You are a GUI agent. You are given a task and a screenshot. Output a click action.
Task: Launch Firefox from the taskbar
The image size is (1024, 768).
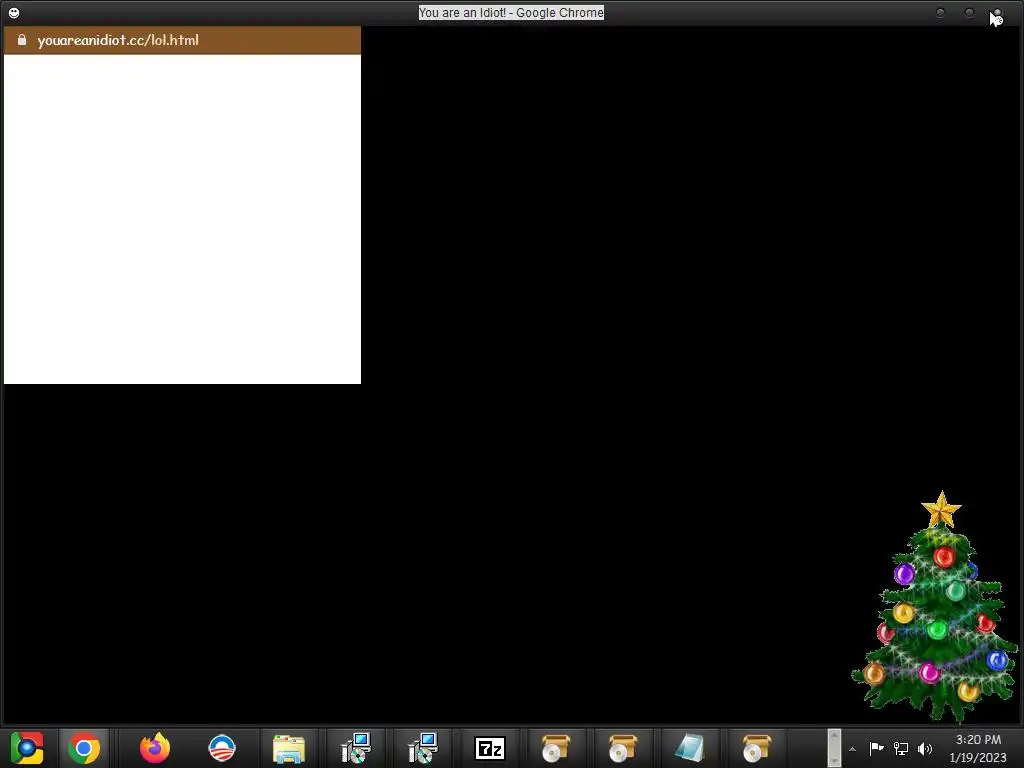click(x=155, y=748)
